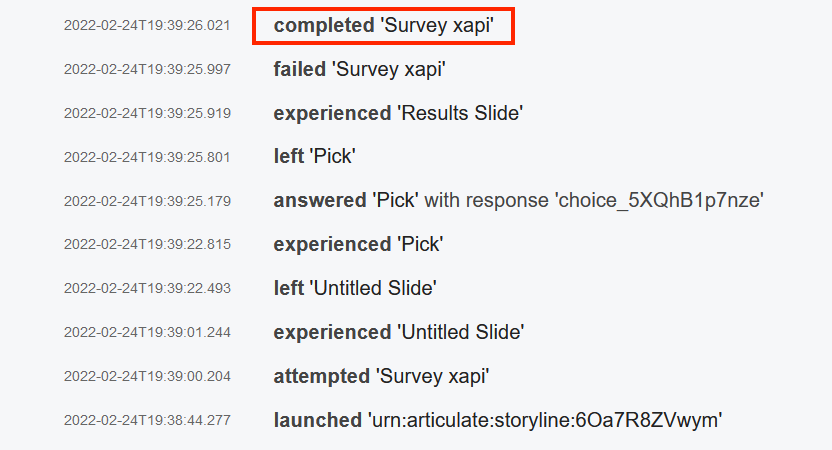This screenshot has width=832, height=450.
Task: Select the experienced 'Pick' statement
Action: tap(358, 245)
